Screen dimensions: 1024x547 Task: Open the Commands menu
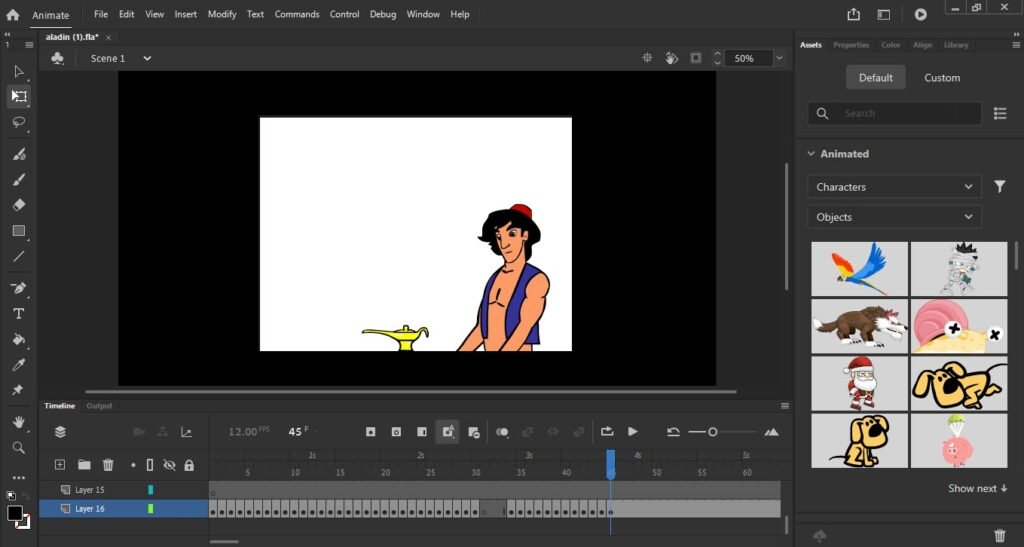[297, 14]
